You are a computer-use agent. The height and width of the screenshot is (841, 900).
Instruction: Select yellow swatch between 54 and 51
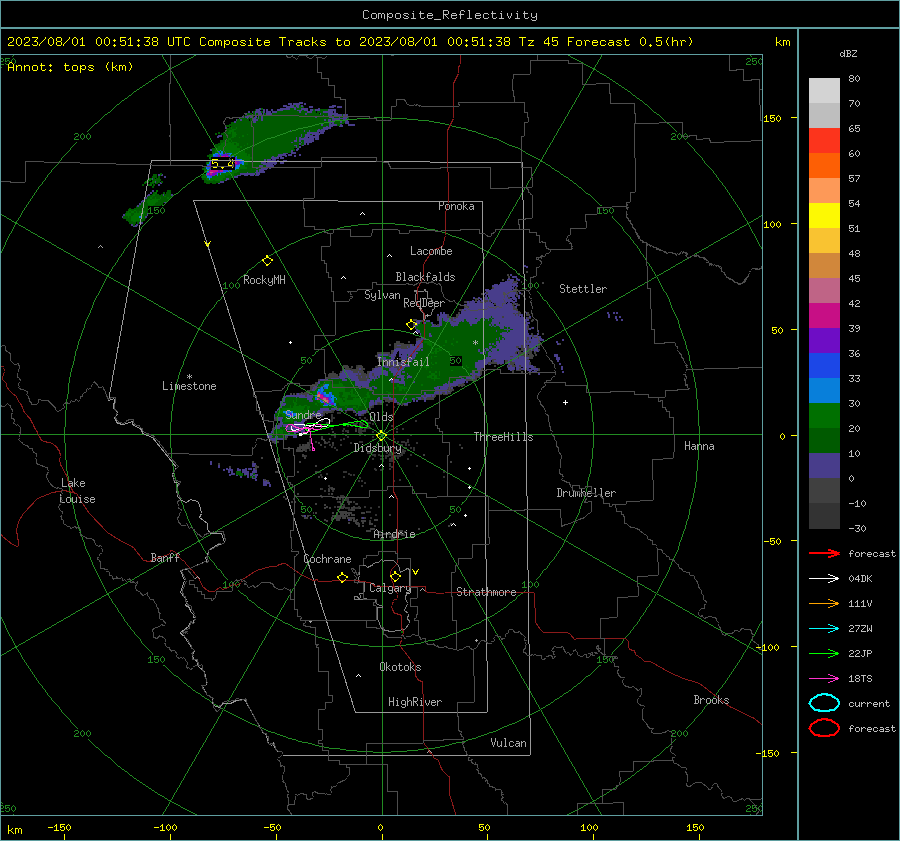(x=824, y=216)
